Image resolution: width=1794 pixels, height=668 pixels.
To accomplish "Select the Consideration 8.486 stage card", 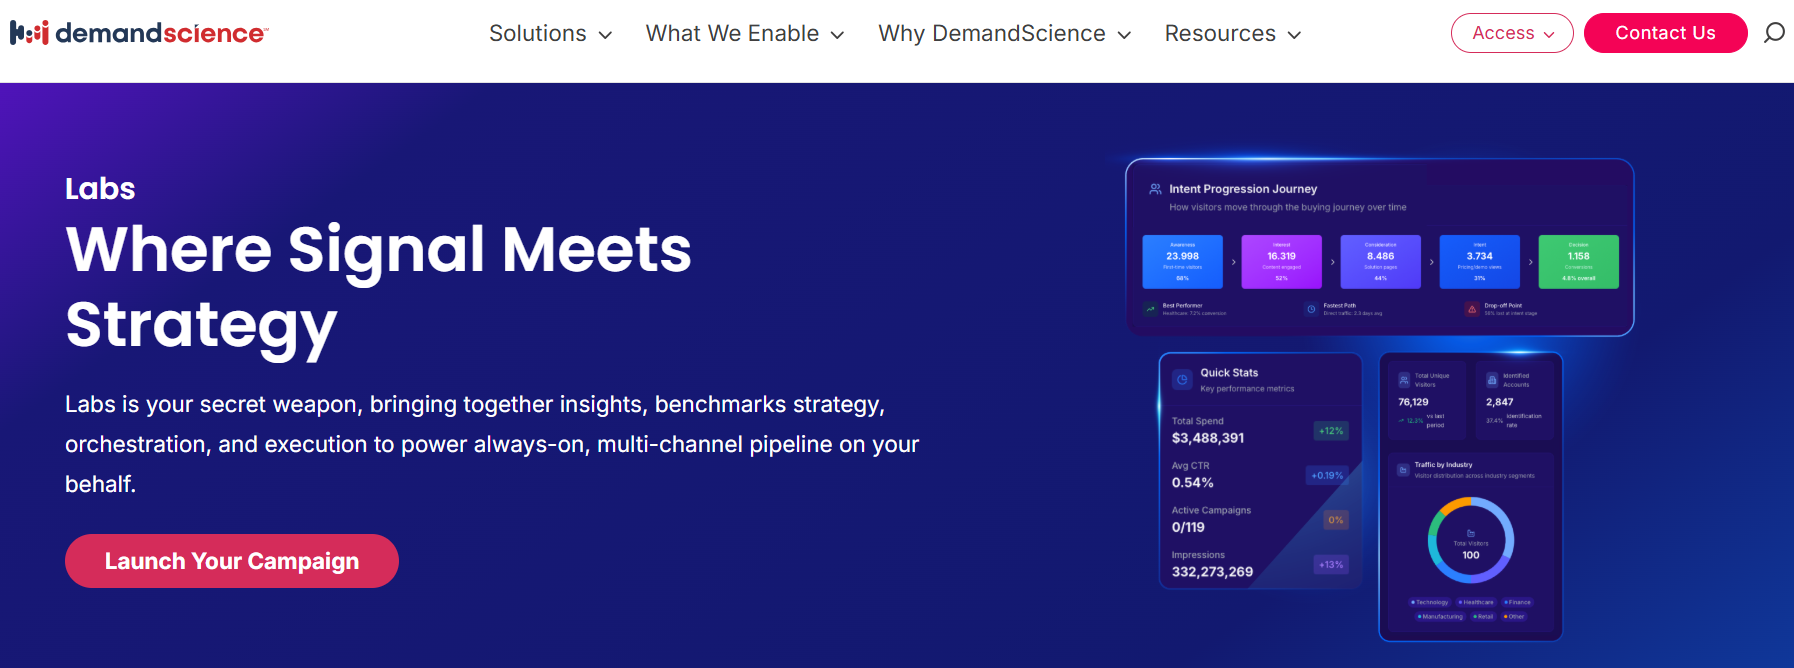I will click(x=1380, y=262).
